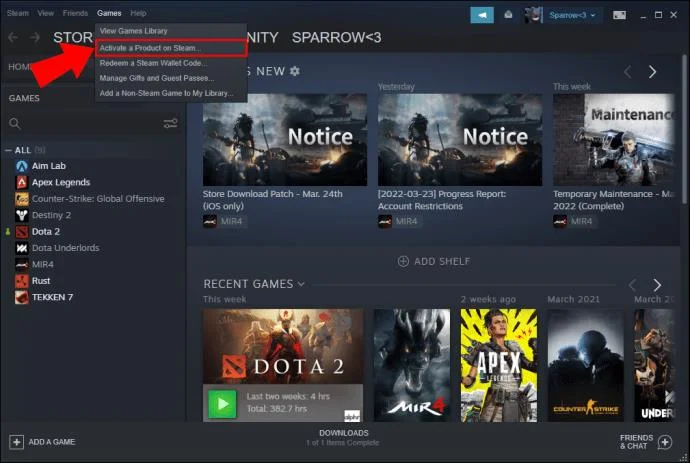Image resolution: width=690 pixels, height=463 pixels.
Task: Play Dota 2 with green play button
Action: (x=222, y=404)
